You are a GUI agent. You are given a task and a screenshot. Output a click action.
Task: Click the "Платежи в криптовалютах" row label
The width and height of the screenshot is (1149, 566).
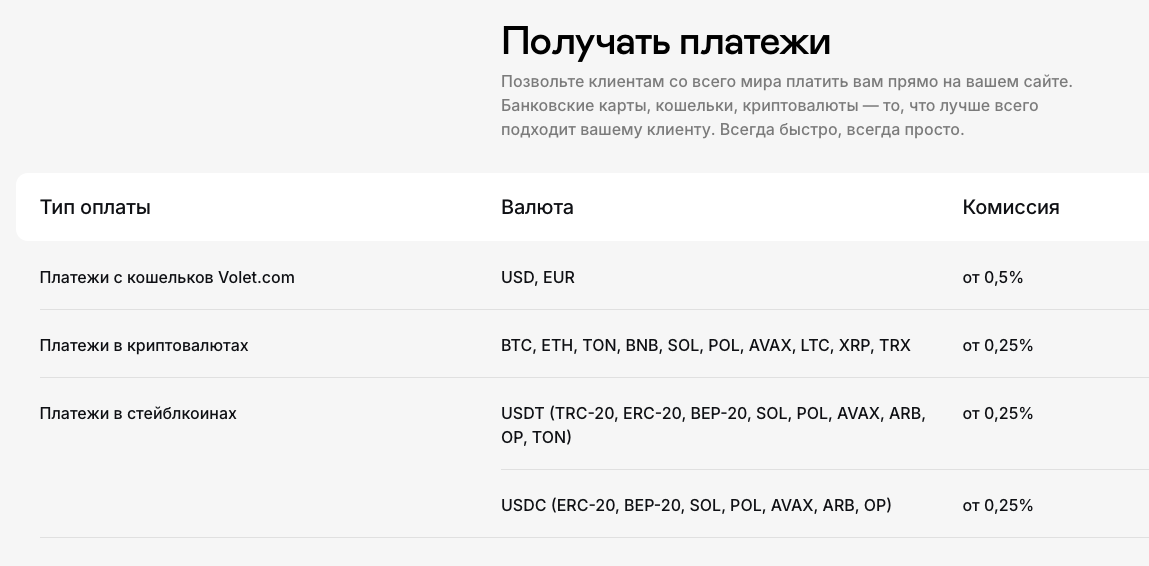coord(144,346)
